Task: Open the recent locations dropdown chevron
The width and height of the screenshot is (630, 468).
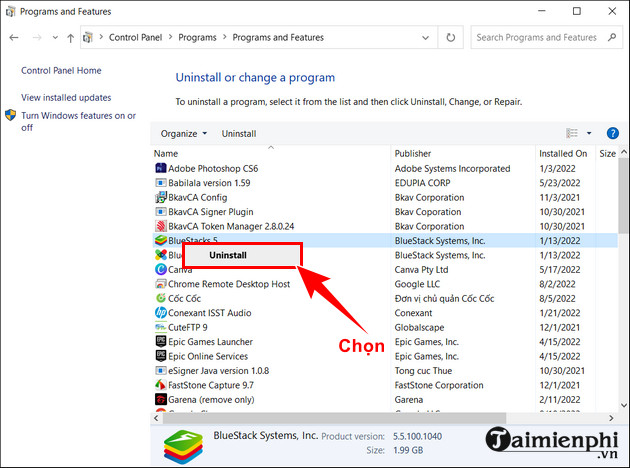Action: pyautogui.click(x=55, y=37)
